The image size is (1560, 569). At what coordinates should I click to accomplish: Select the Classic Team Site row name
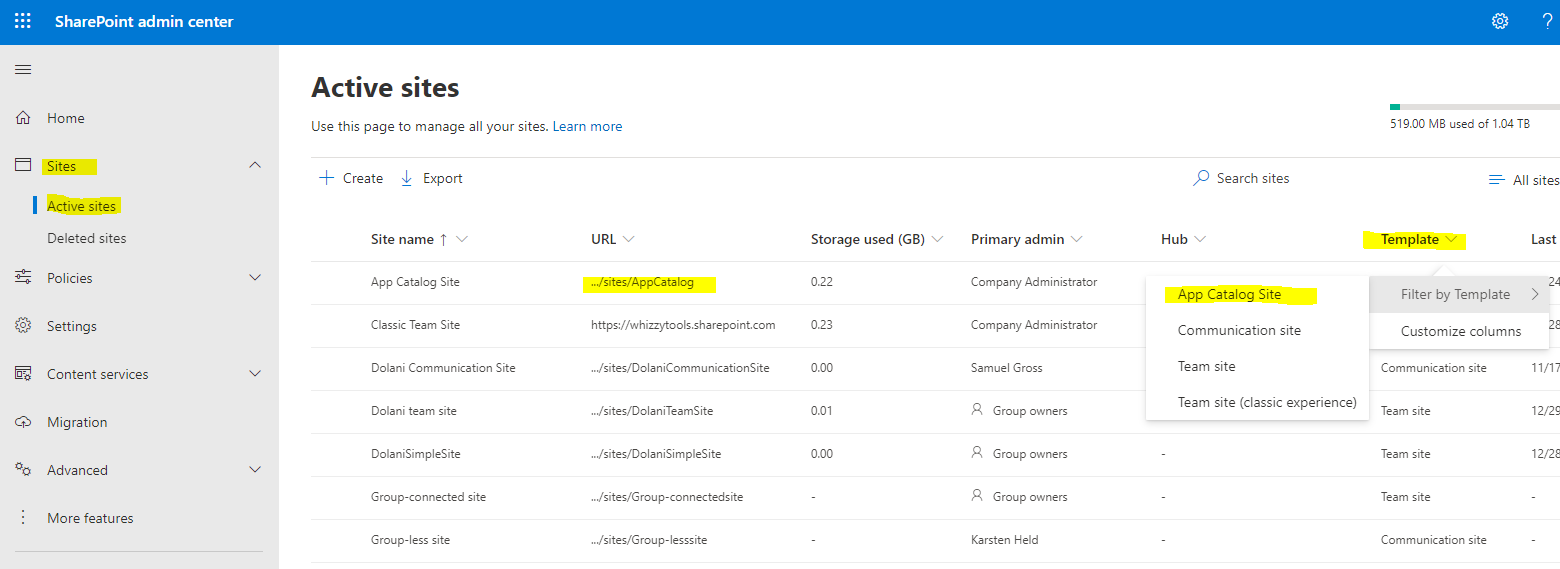415,325
